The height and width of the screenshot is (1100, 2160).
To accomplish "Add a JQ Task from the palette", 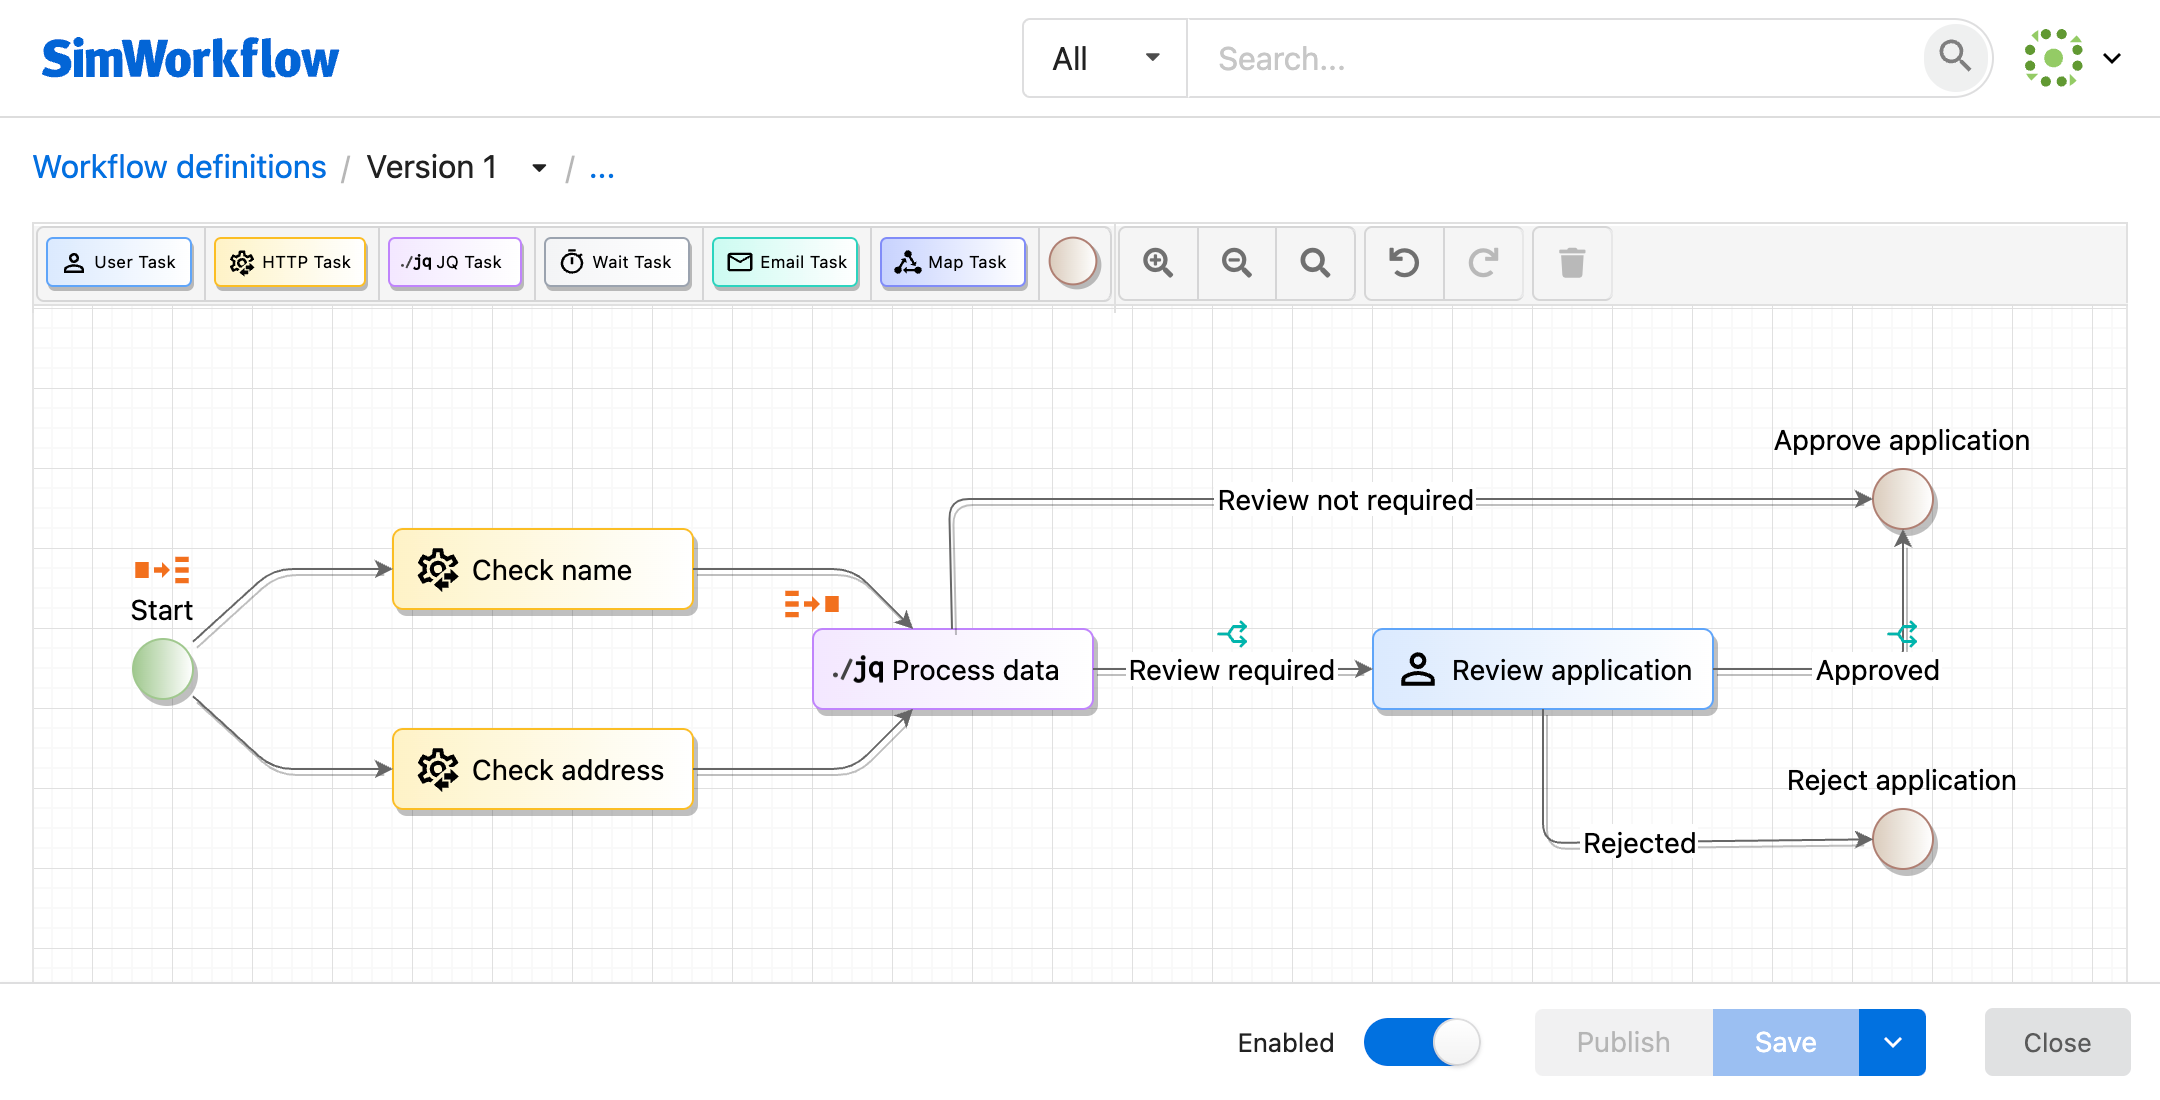I will [455, 262].
